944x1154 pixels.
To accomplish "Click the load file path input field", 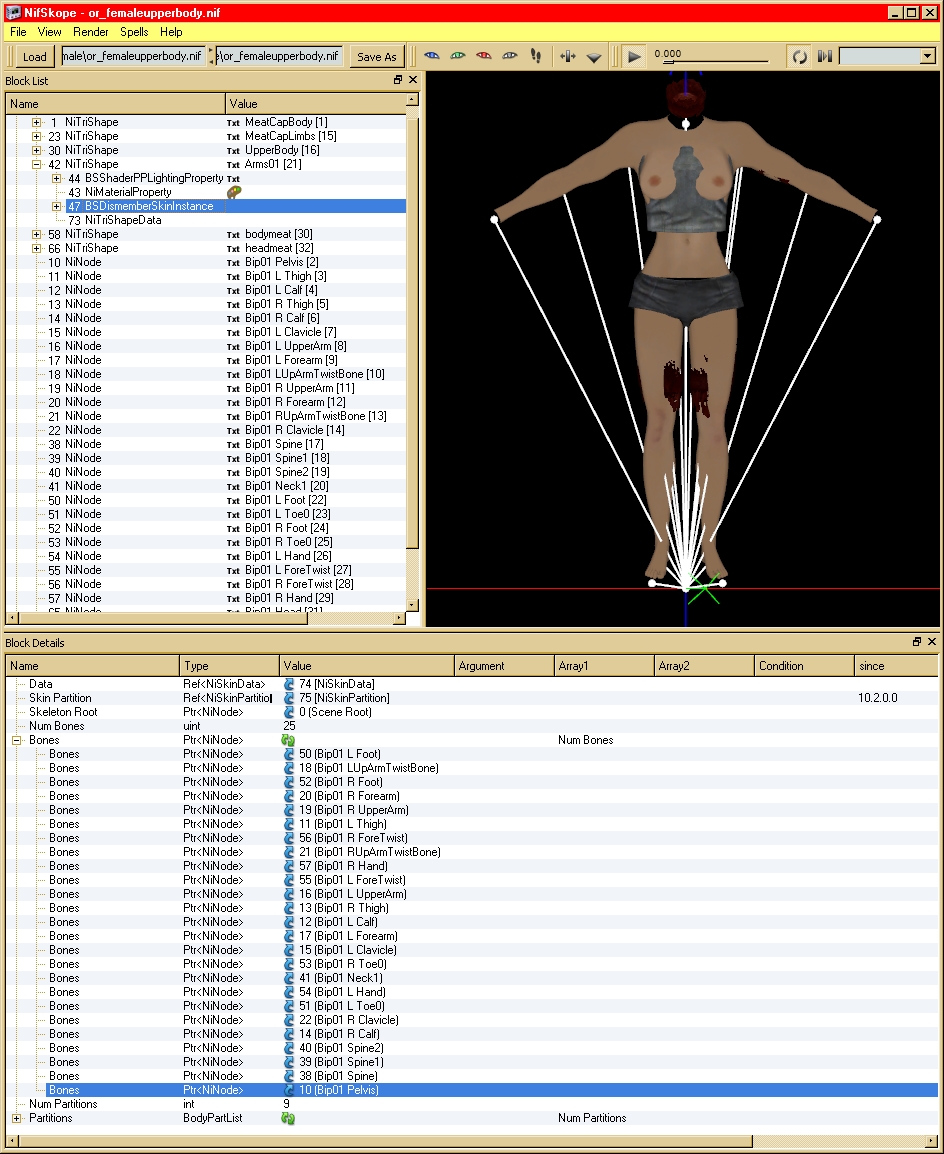I will coord(132,56).
